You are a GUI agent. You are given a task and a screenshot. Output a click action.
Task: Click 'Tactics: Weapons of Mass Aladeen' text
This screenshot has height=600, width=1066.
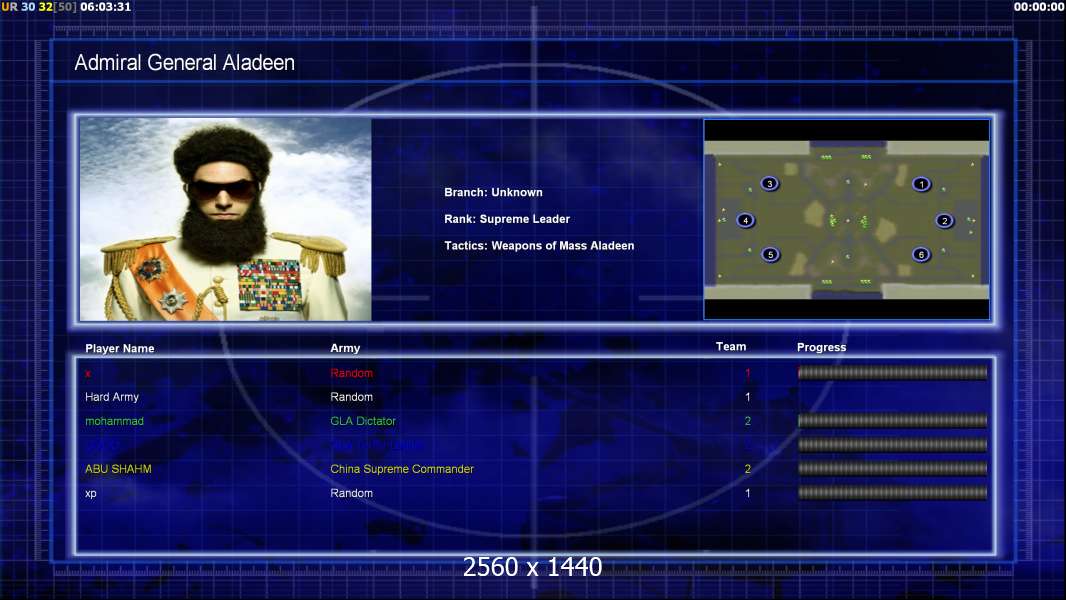coord(539,245)
